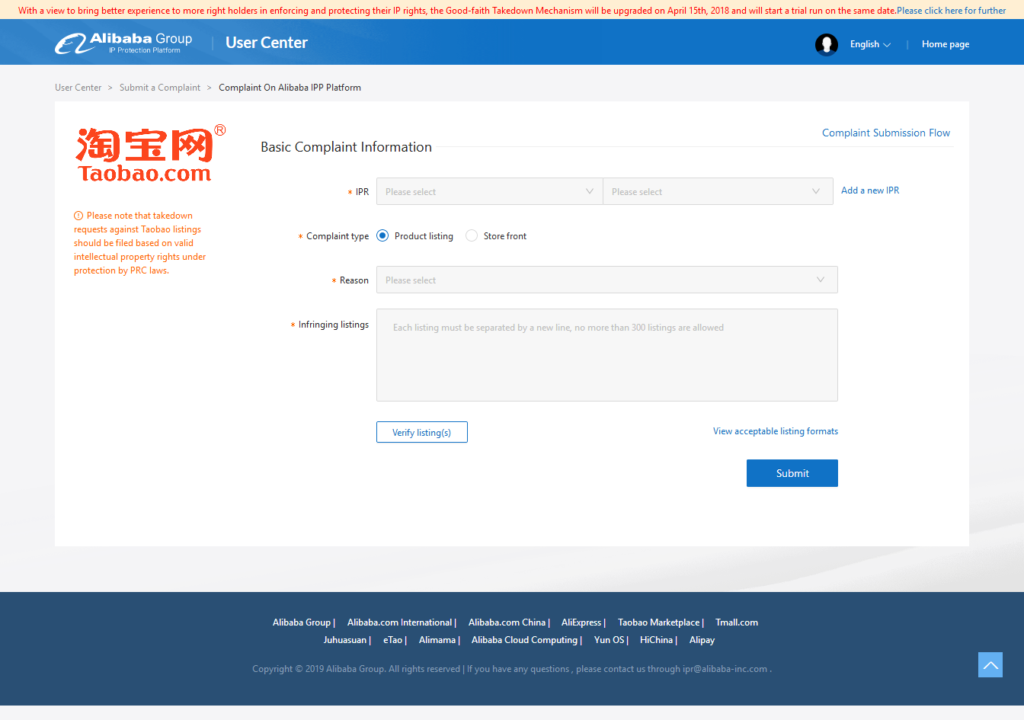Click the Home page header link
The image size is (1024, 720).
point(945,44)
